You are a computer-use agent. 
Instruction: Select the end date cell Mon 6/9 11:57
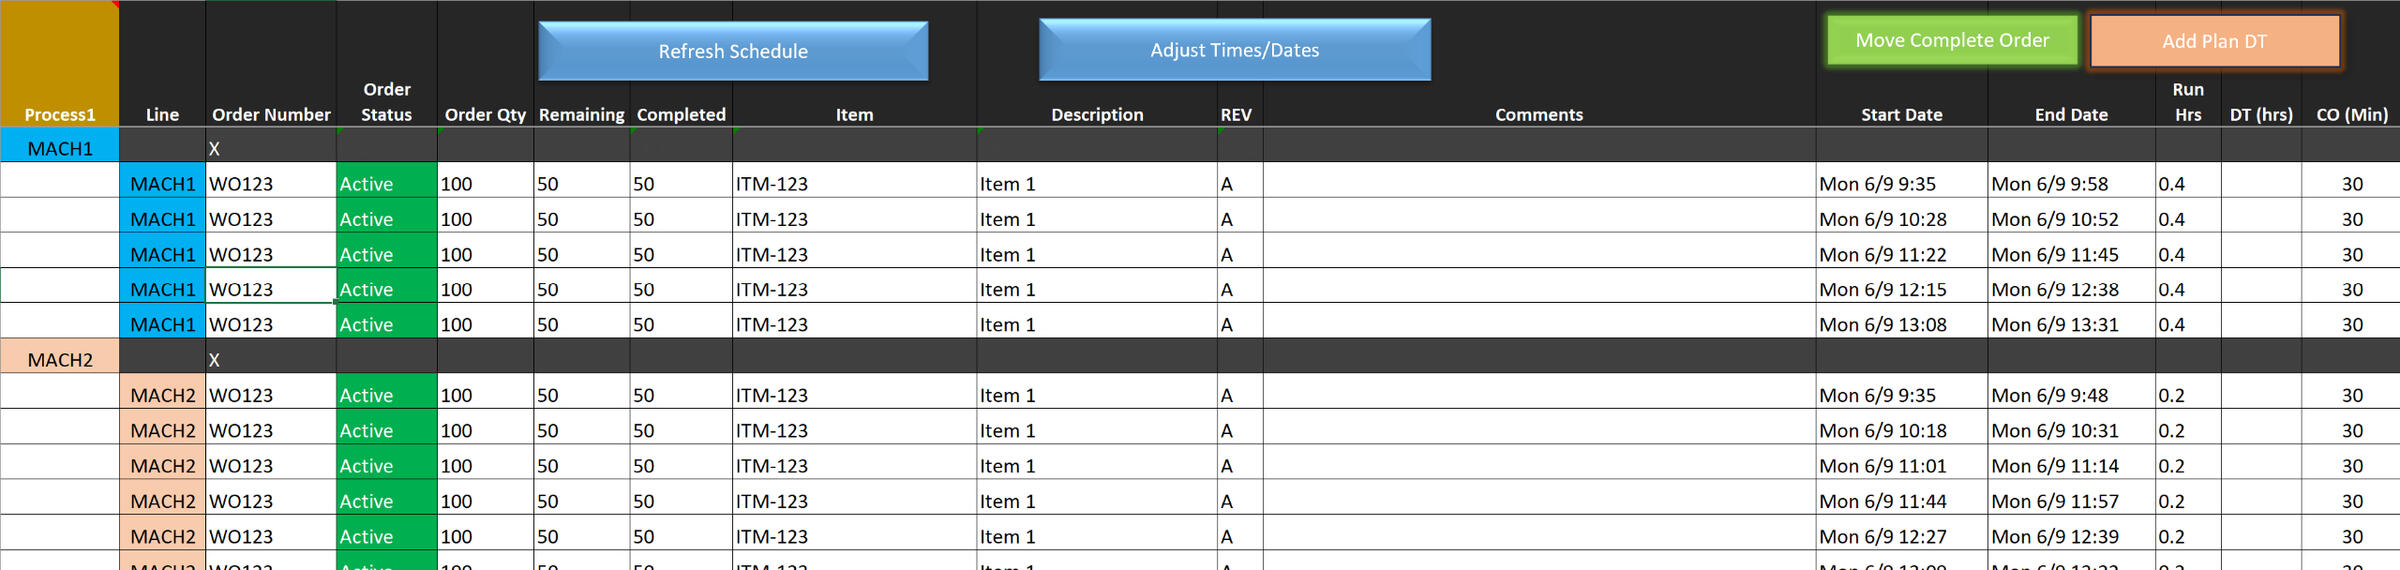point(2055,501)
